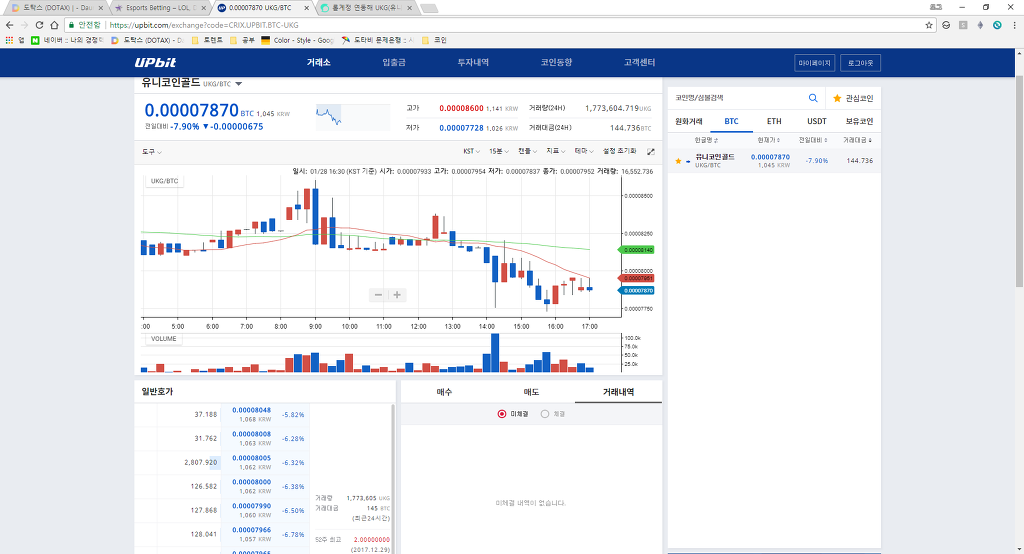This screenshot has width=1024, height=554.
Task: Zoom in the chart with plus button
Action: (x=396, y=295)
